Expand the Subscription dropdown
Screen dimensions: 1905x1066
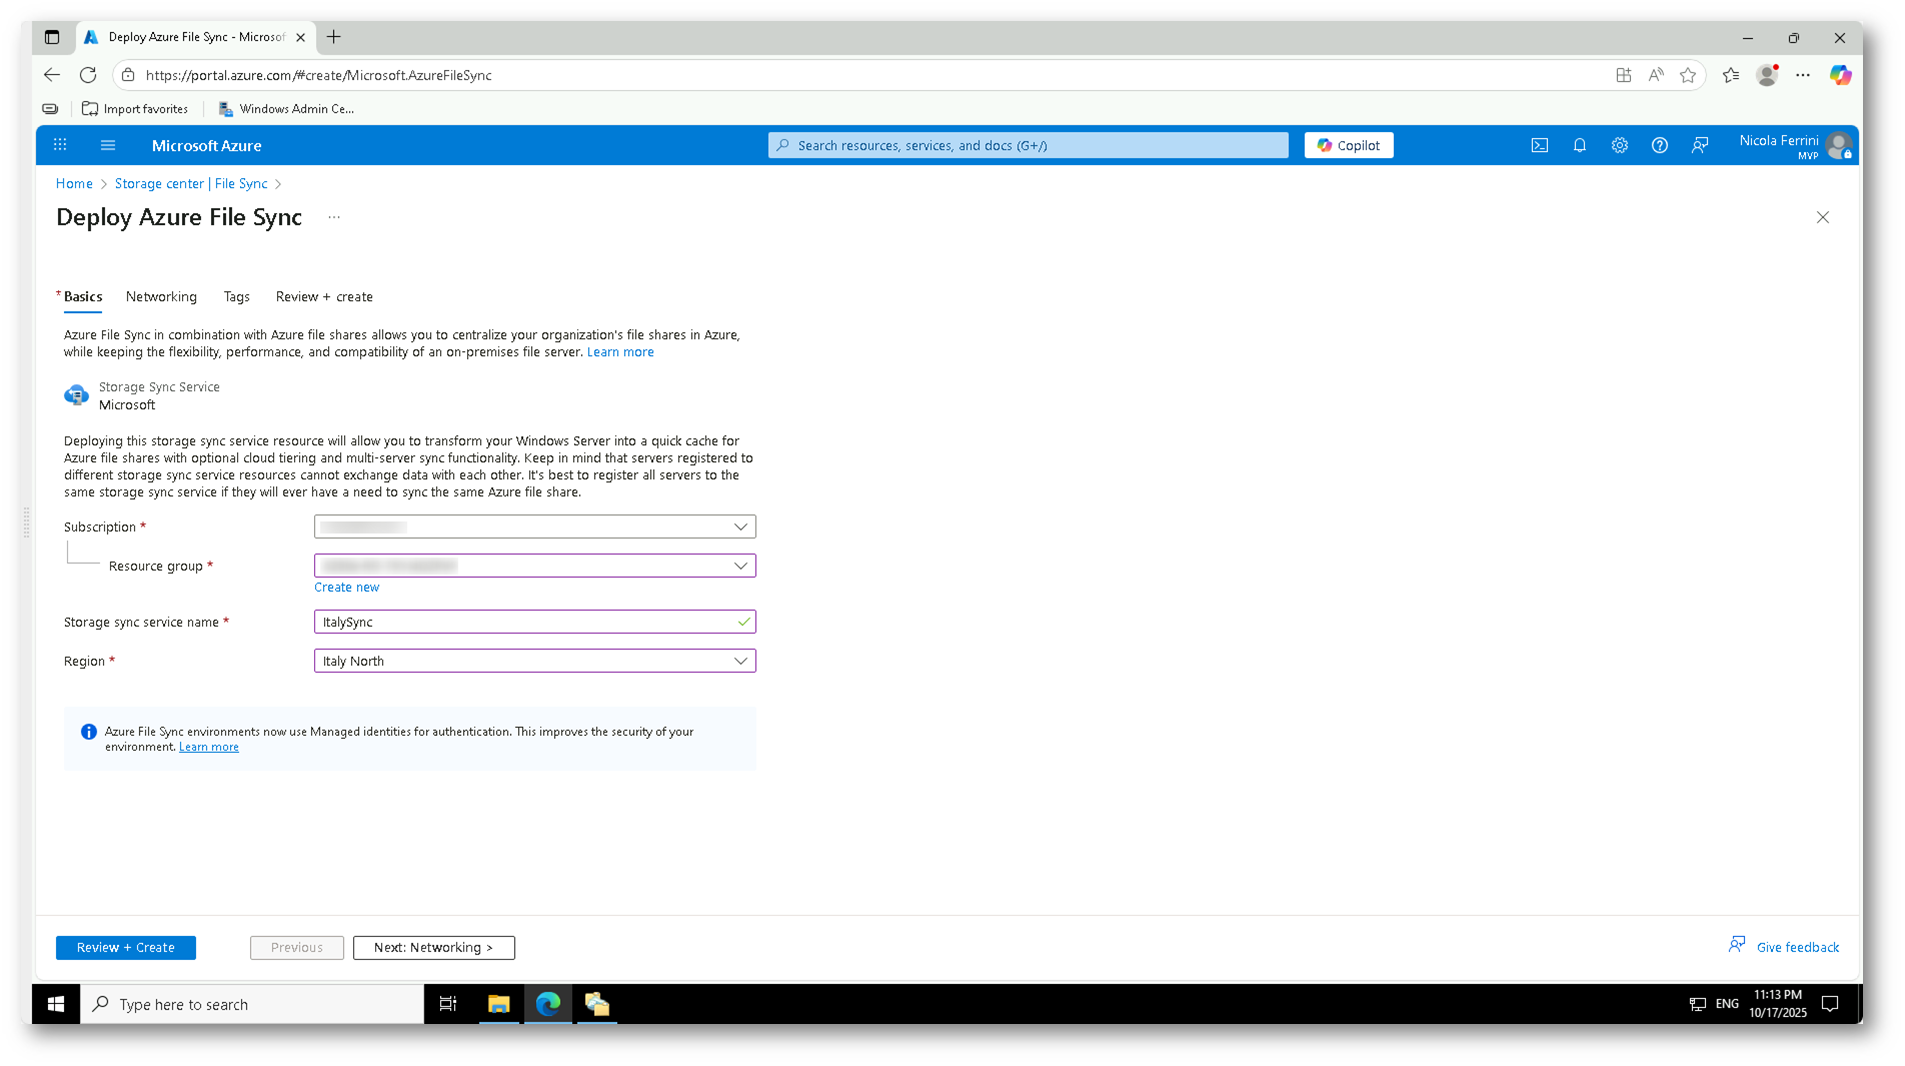535,527
